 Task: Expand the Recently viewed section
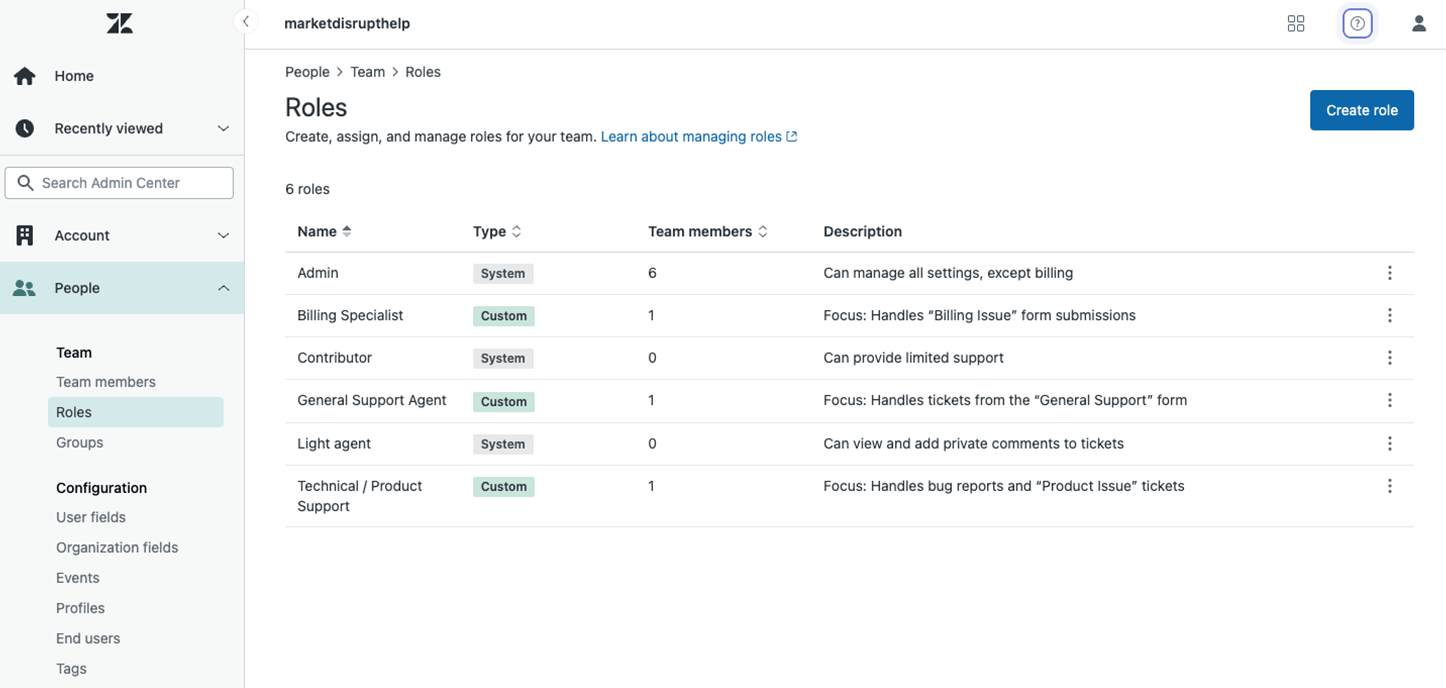223,129
